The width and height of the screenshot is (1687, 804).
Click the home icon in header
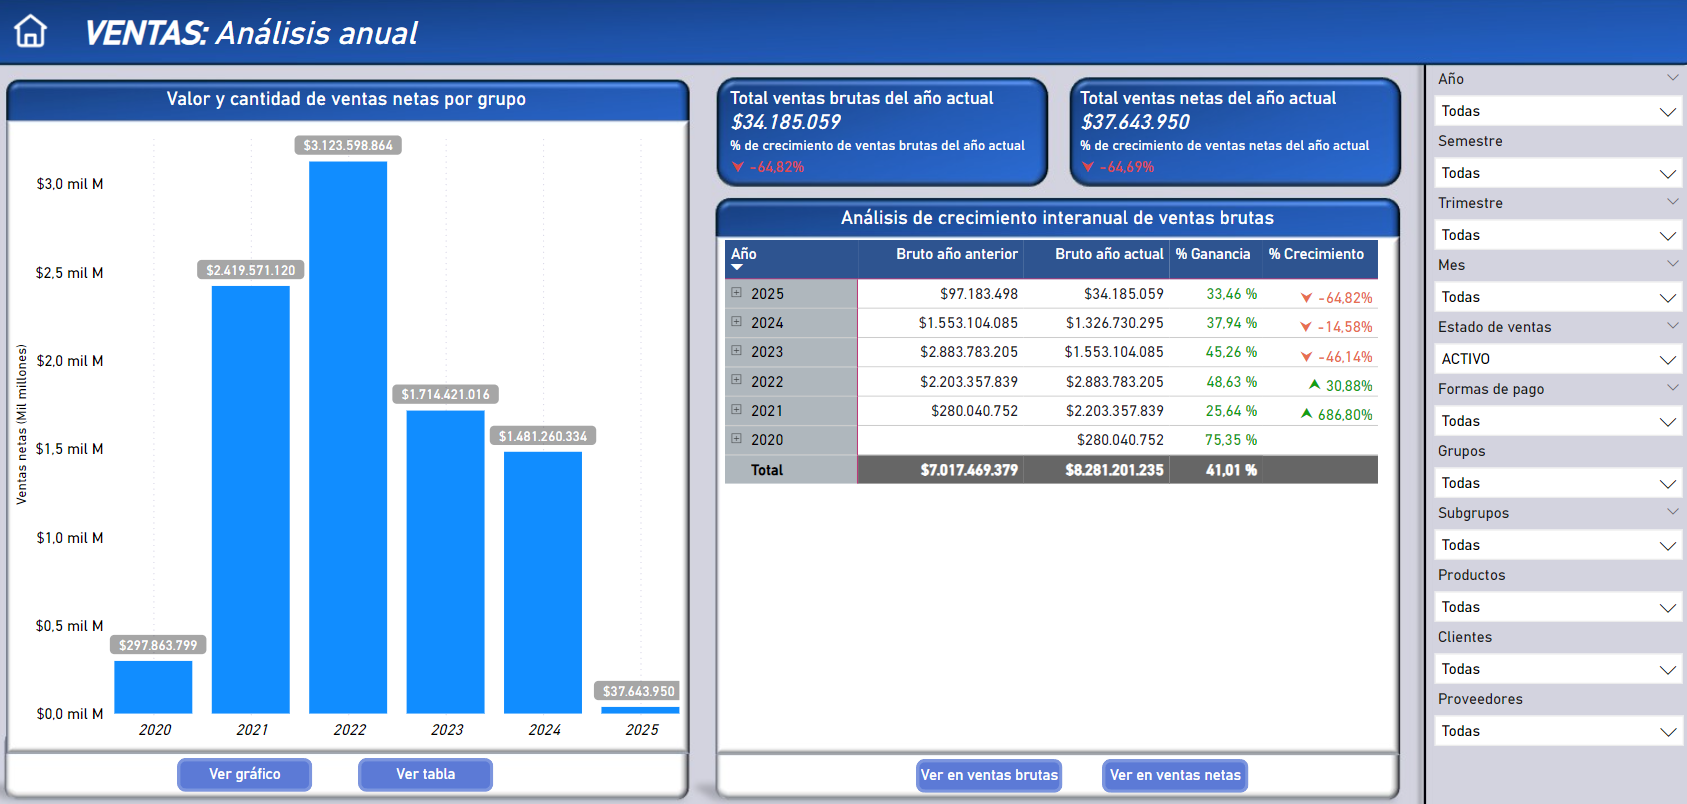[30, 31]
